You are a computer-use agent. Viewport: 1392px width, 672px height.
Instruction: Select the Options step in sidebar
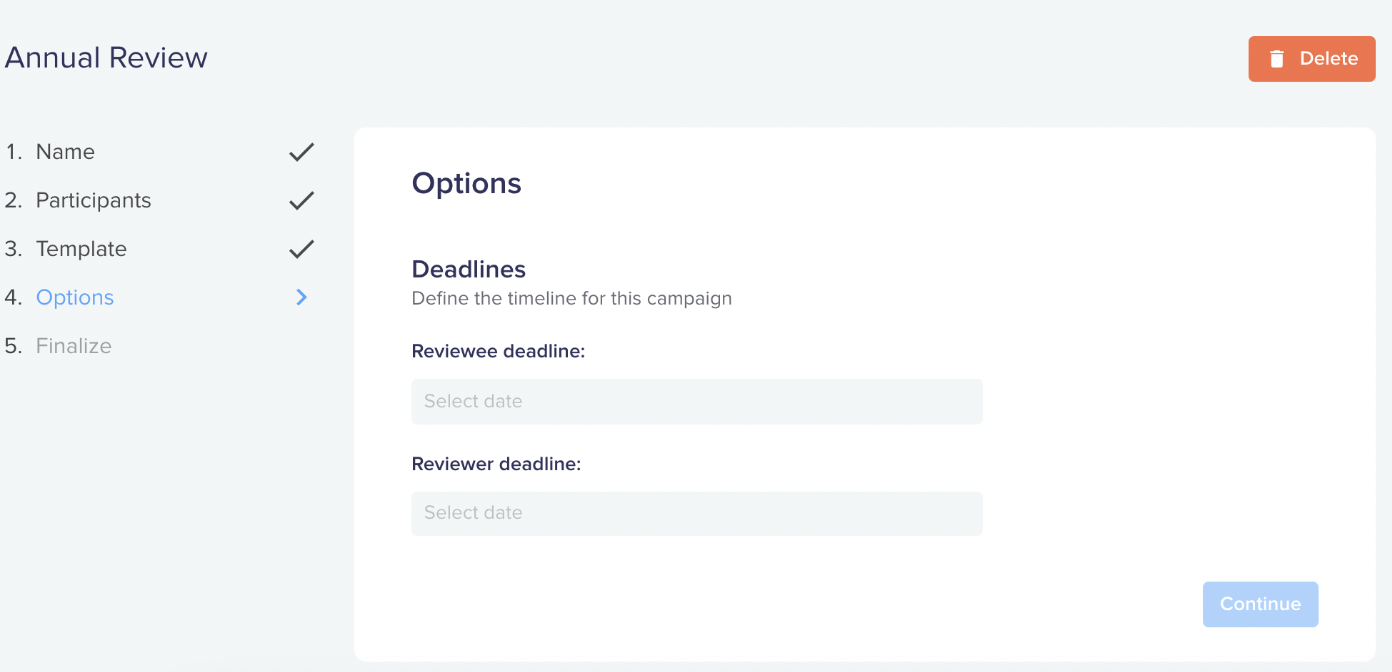(x=75, y=297)
